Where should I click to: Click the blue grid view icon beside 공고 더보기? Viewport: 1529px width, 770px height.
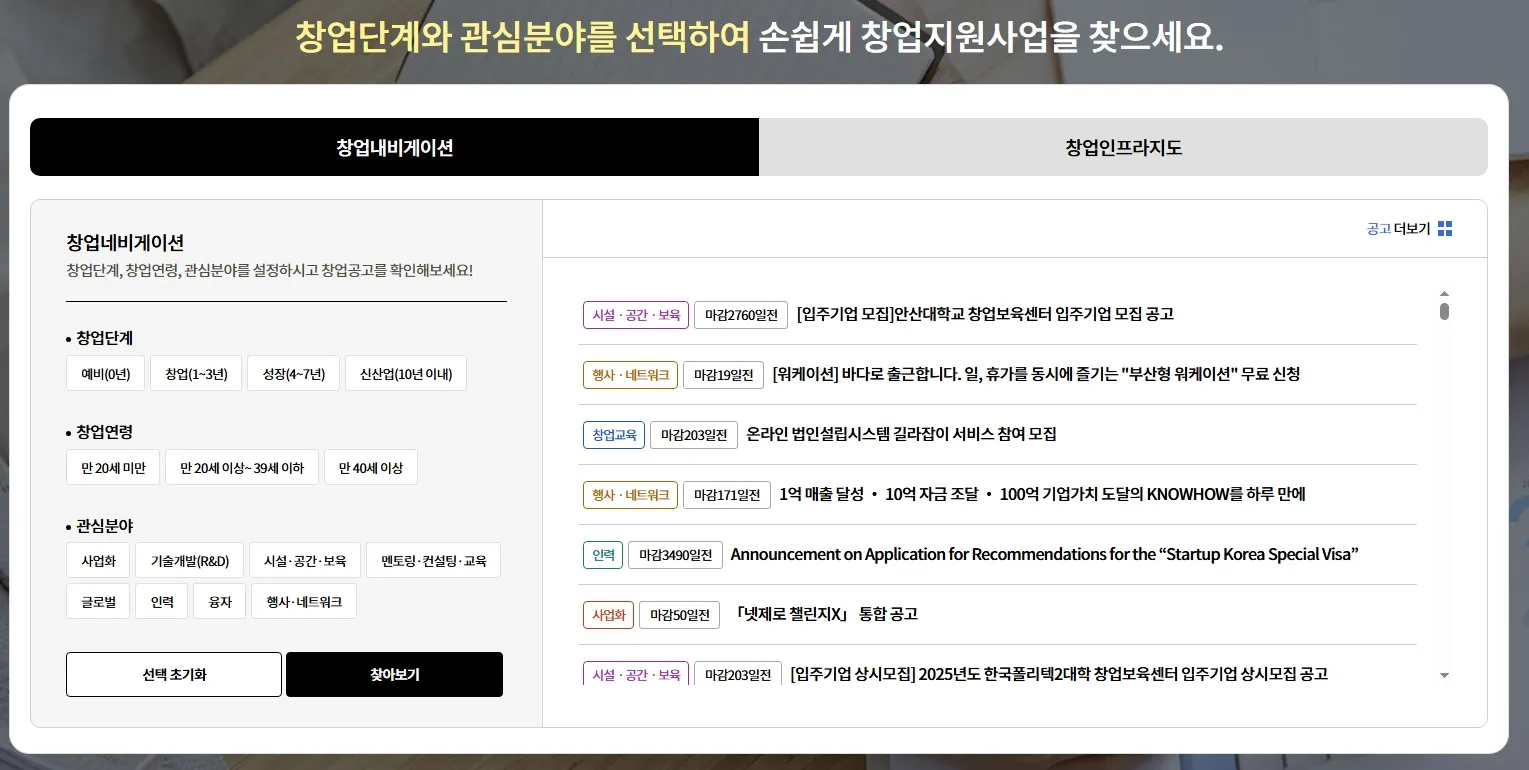pos(1444,228)
